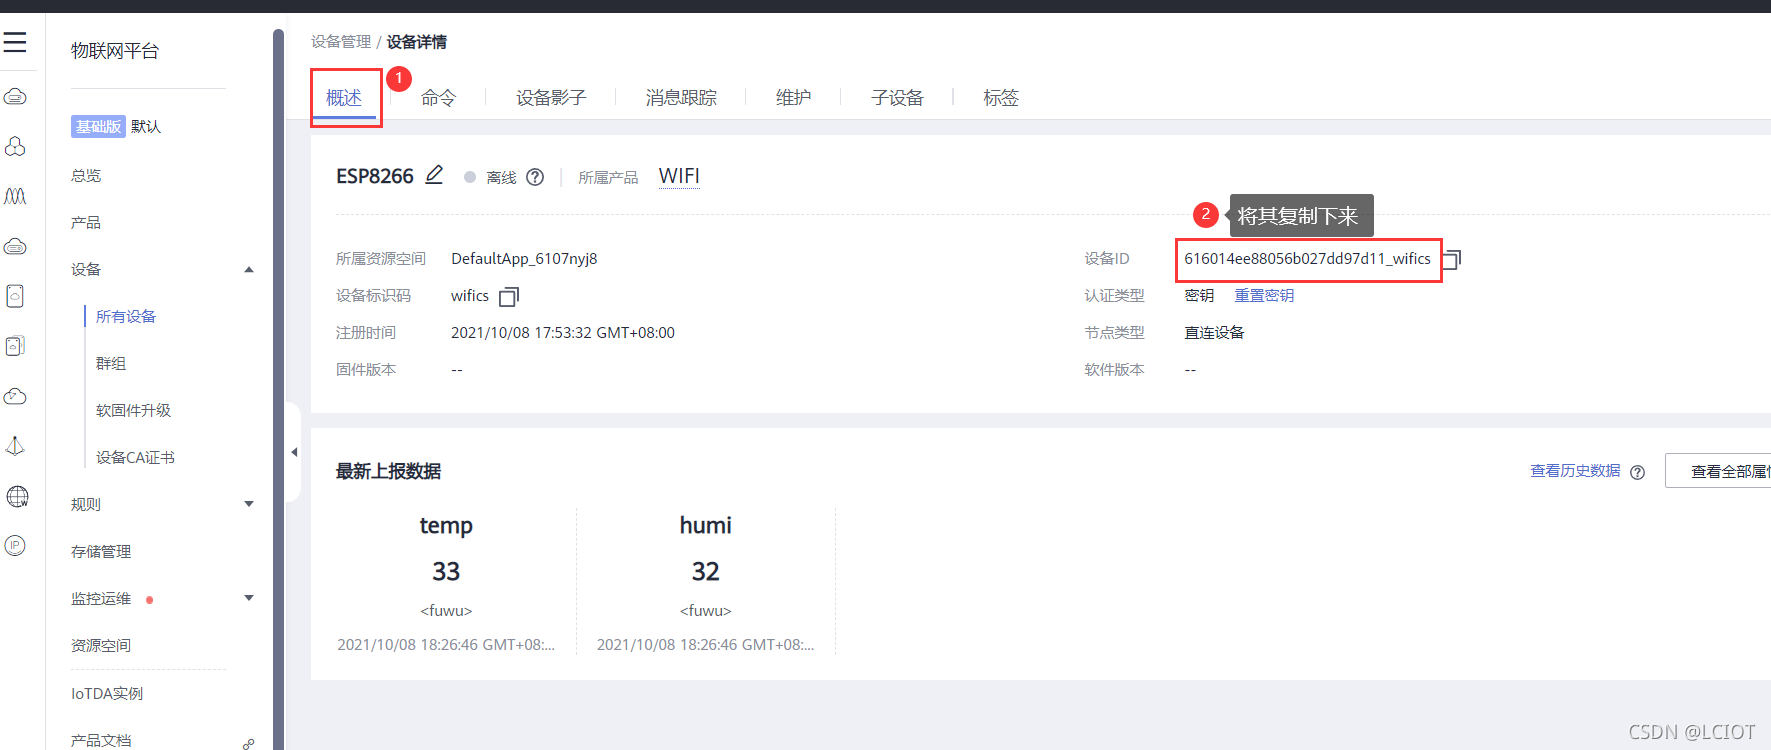Viewport: 1771px width, 750px height.
Task: Click the DefaultApp_6107nyj8 resource space value
Action: 524,258
